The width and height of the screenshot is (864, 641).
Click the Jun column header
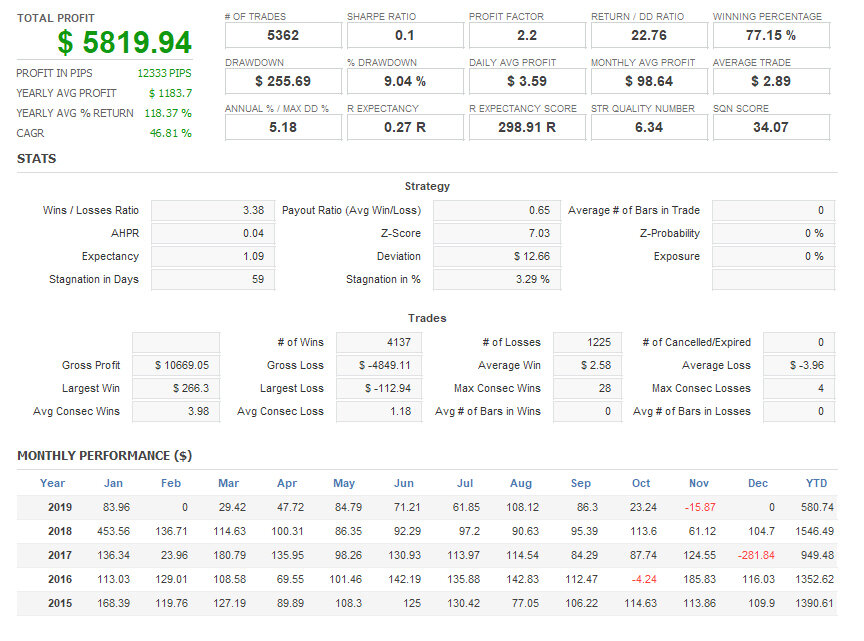pyautogui.click(x=404, y=483)
